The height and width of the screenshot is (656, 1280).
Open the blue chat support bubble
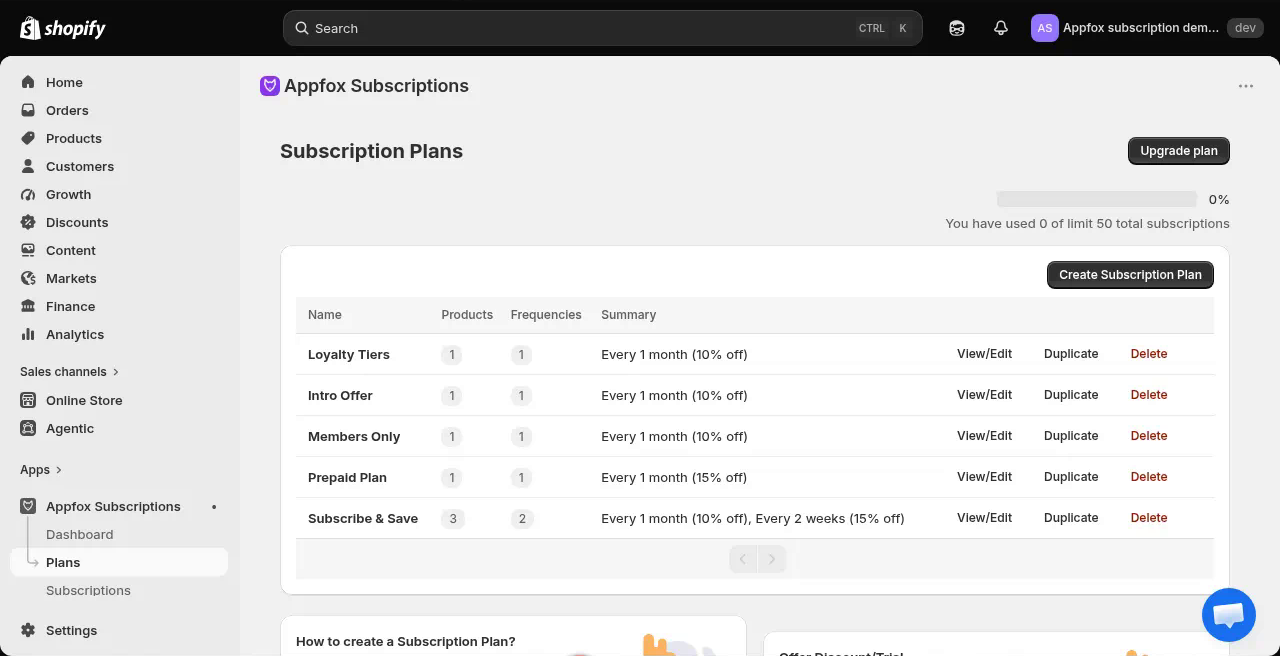click(x=1228, y=615)
